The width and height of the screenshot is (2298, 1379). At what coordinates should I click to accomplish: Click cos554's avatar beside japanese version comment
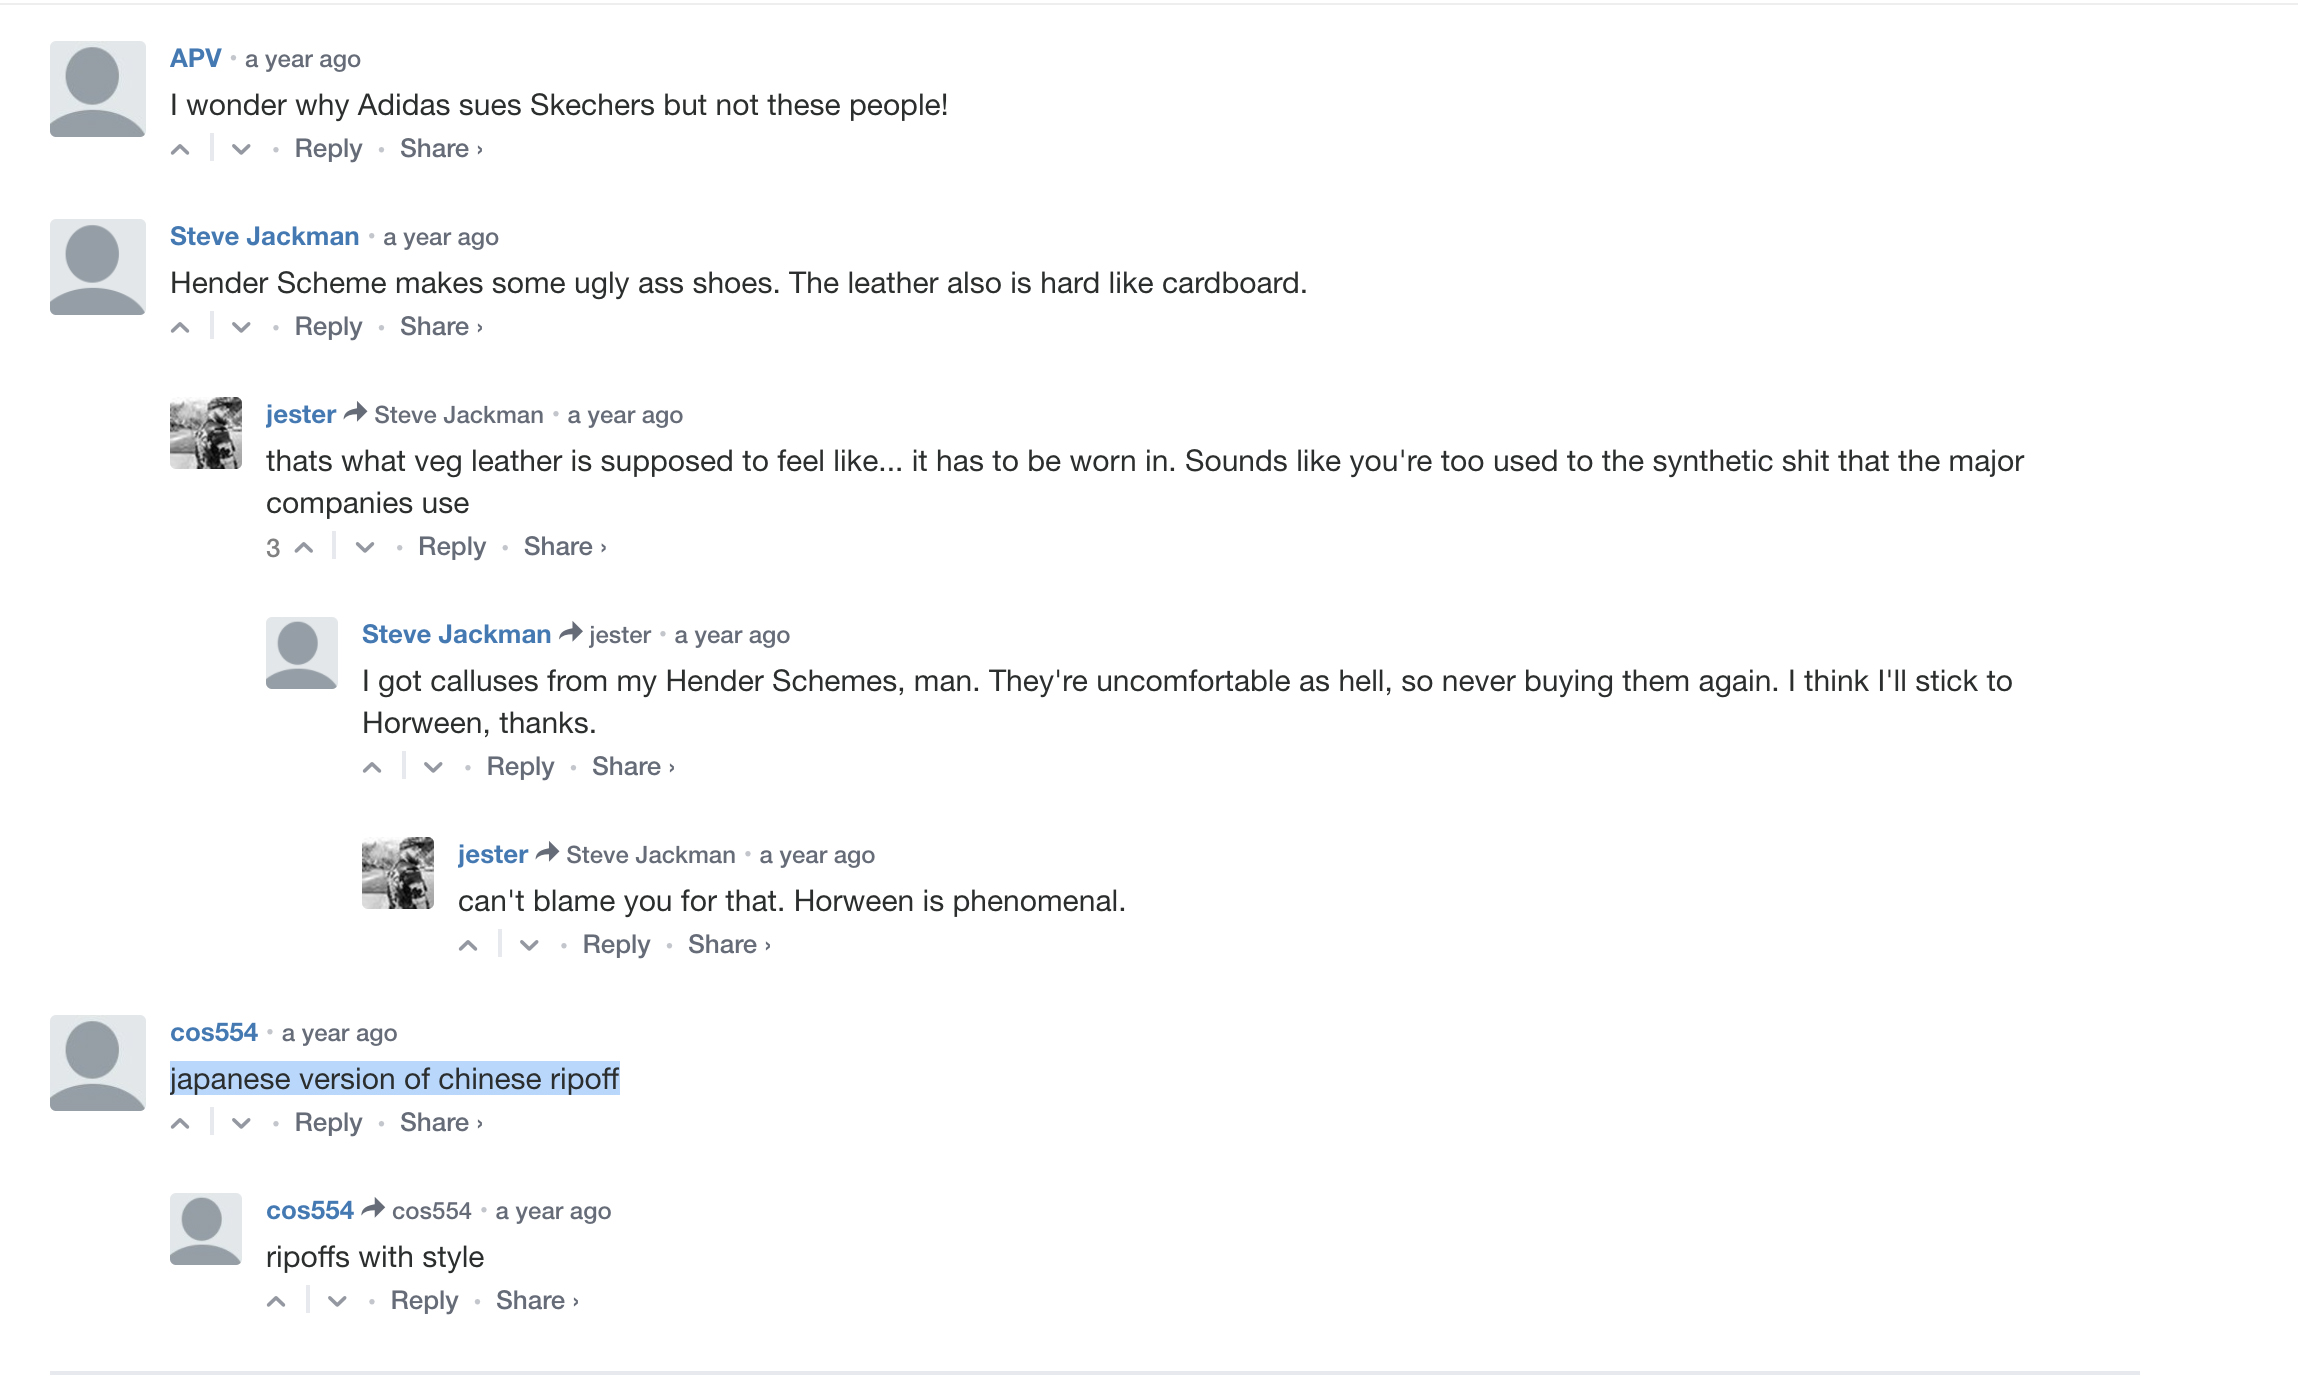tap(97, 1063)
